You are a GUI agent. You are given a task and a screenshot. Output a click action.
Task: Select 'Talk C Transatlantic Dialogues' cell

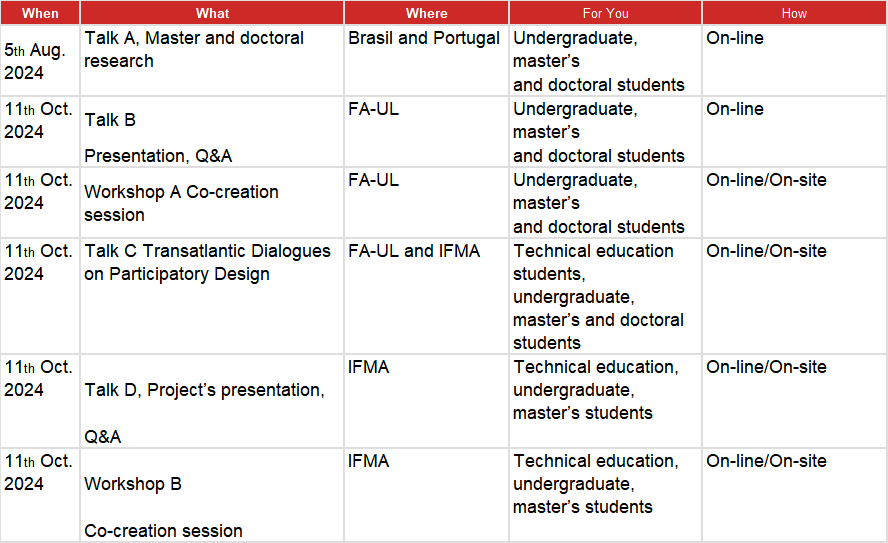pyautogui.click(x=212, y=296)
